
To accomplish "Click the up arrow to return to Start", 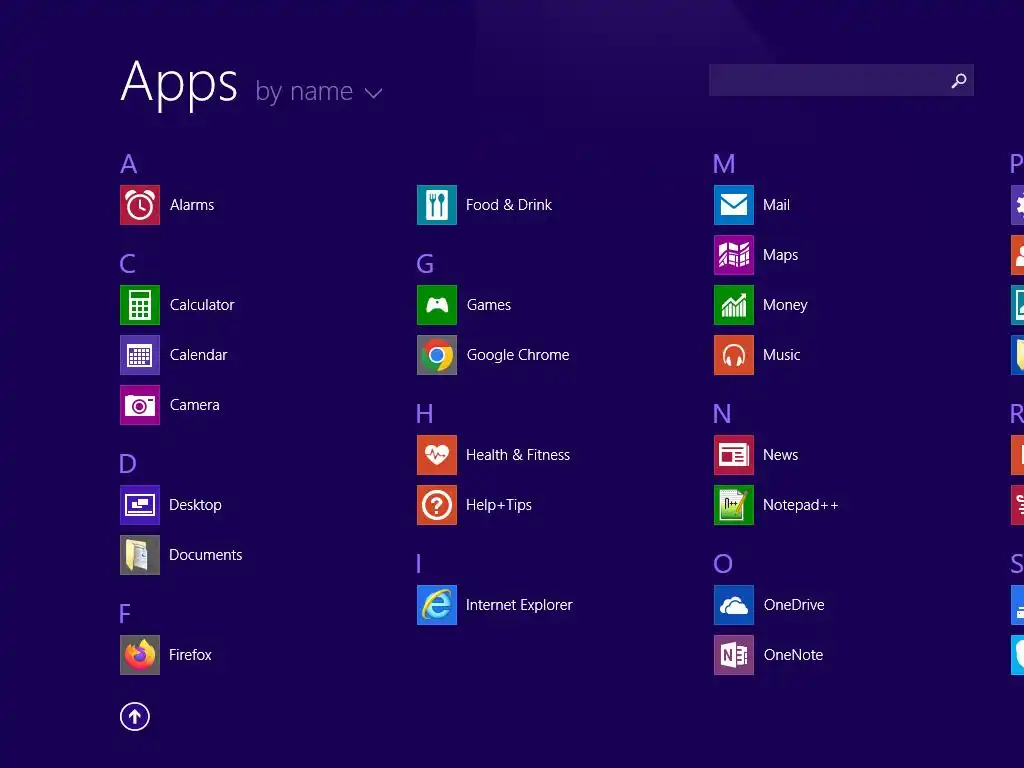I will point(135,717).
